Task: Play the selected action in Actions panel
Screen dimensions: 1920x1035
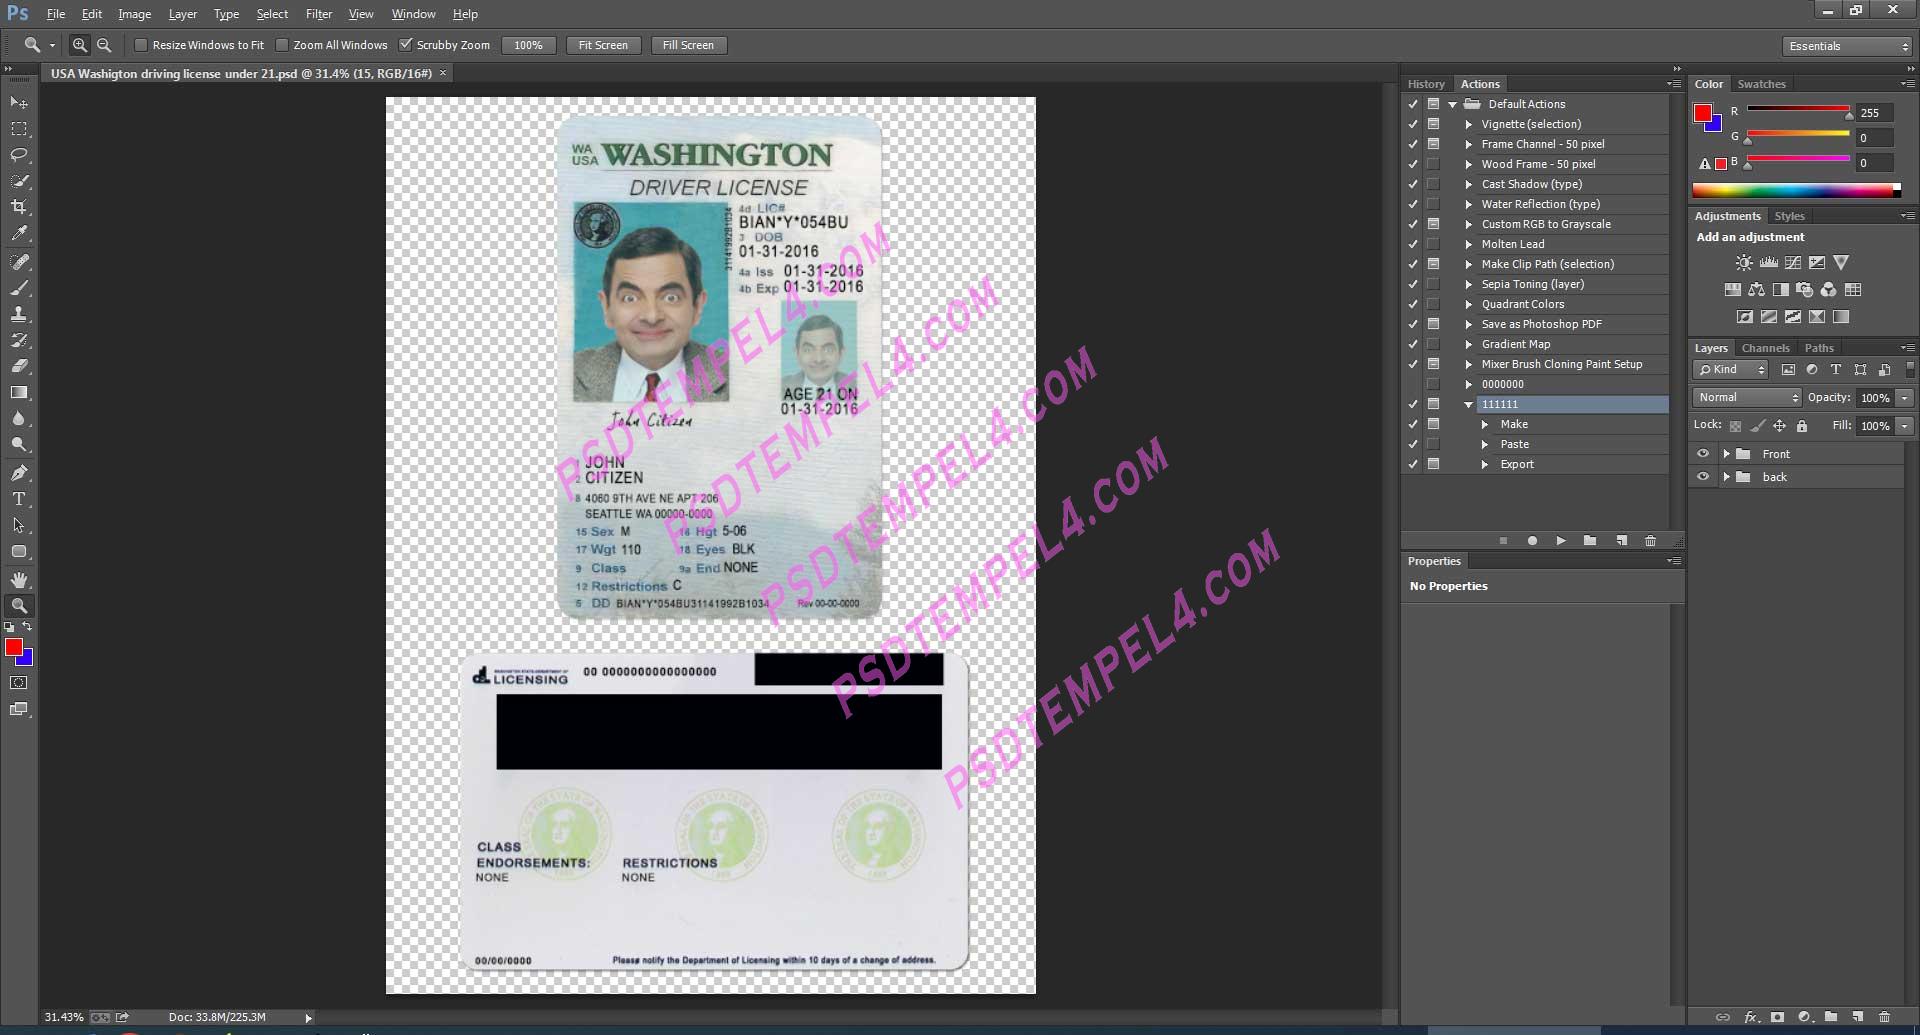Action: (1561, 540)
